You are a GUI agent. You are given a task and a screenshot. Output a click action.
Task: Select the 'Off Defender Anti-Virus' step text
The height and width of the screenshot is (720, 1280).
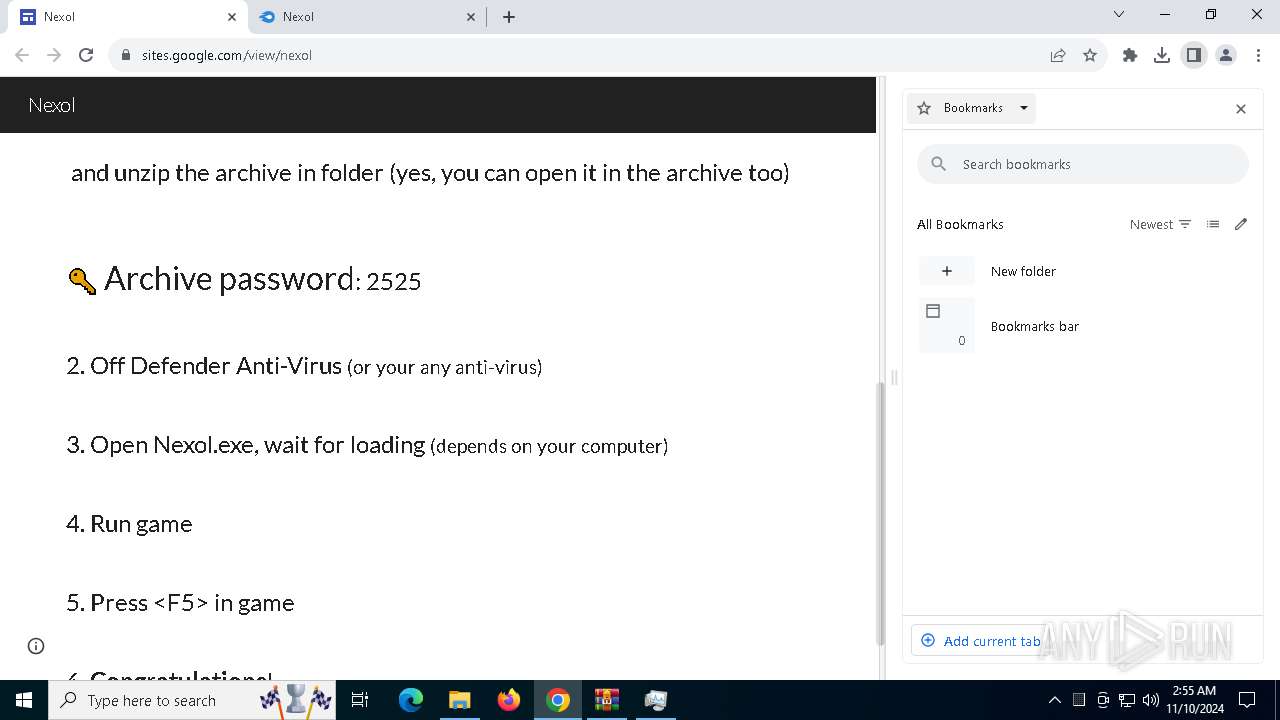tap(304, 366)
